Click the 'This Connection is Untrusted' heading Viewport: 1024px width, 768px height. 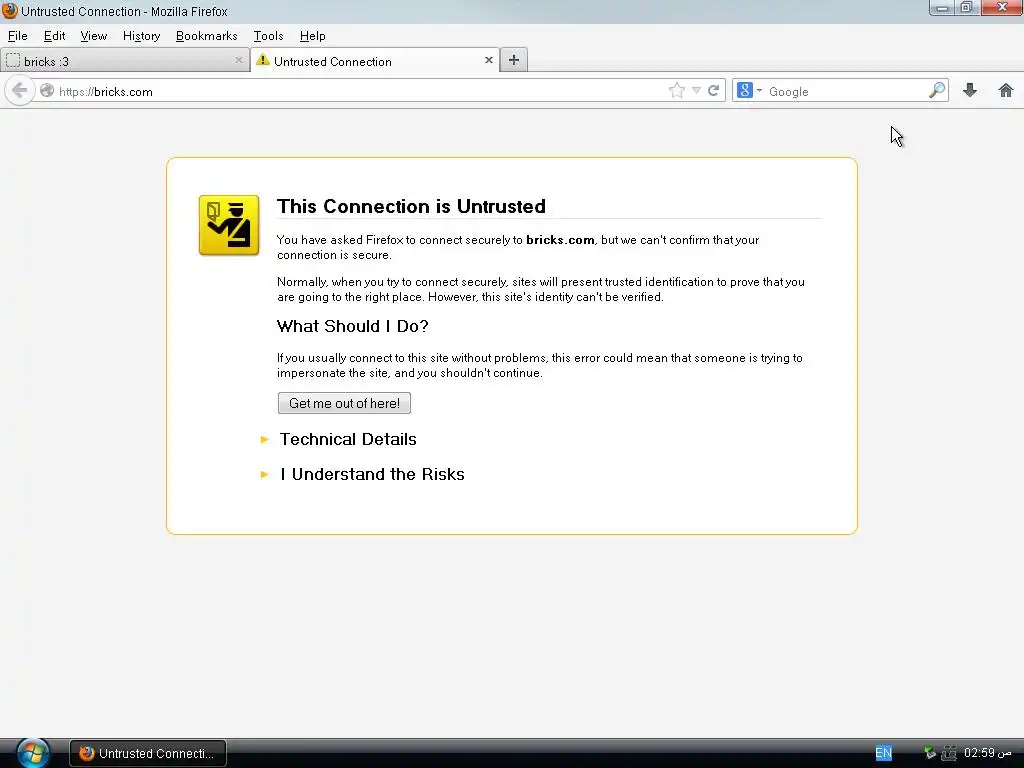click(x=411, y=206)
